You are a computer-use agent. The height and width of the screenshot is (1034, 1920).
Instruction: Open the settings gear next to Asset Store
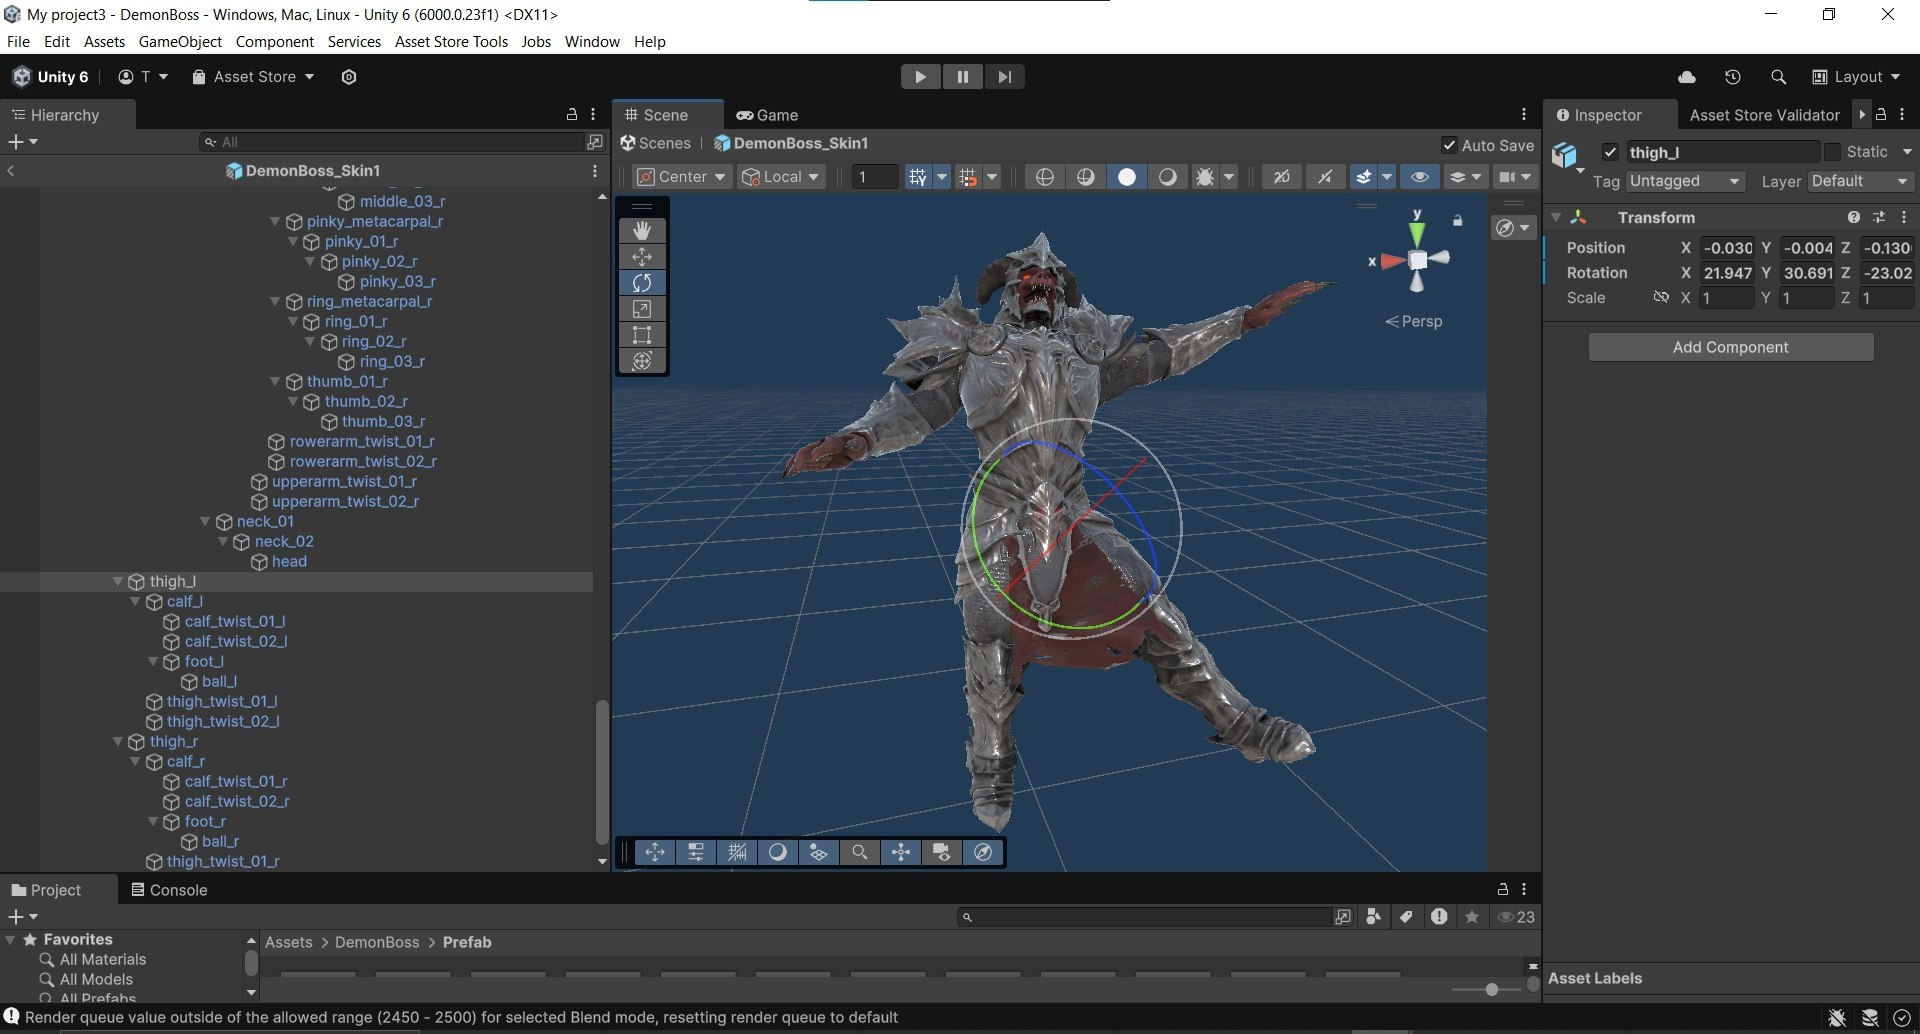(349, 77)
